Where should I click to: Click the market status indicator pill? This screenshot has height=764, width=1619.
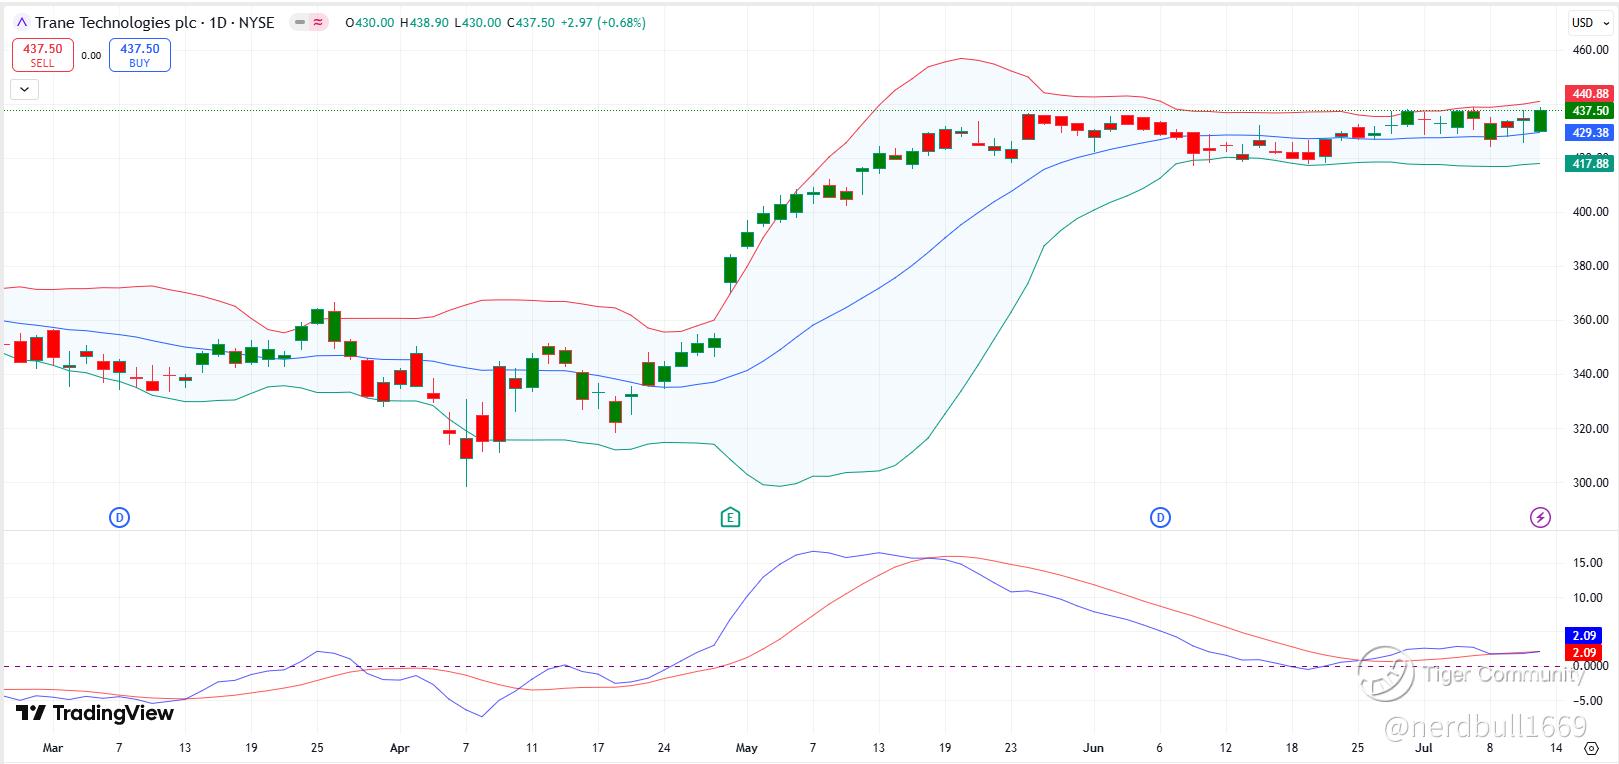click(x=310, y=22)
